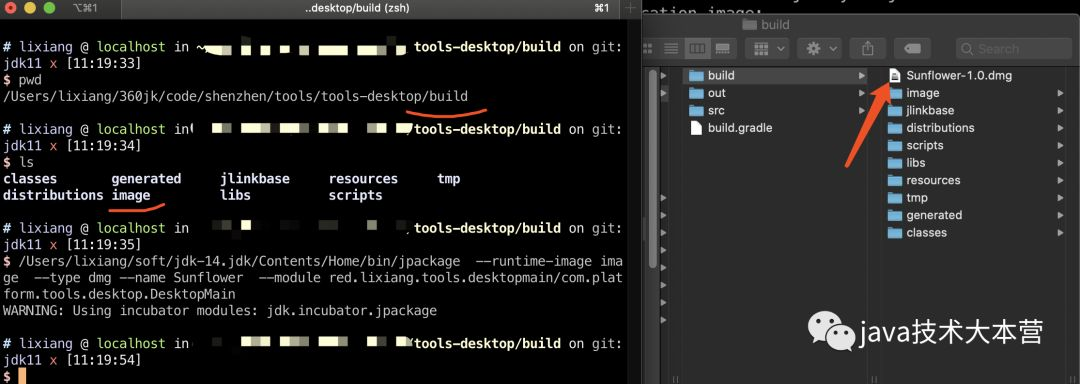1080x384 pixels.
Task: Click the terminal window yellow minimize button
Action: pos(30,8)
